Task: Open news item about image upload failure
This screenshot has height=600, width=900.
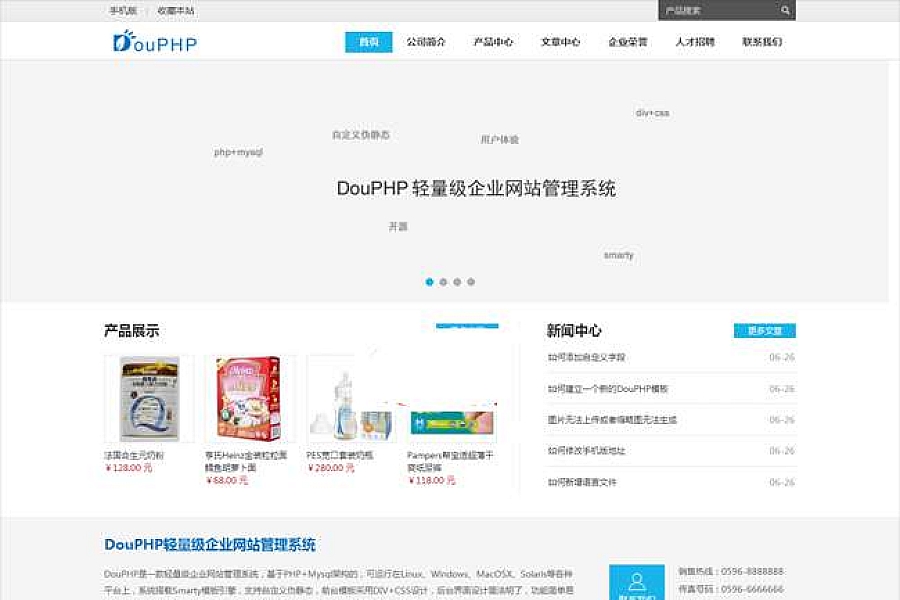Action: click(x=612, y=420)
